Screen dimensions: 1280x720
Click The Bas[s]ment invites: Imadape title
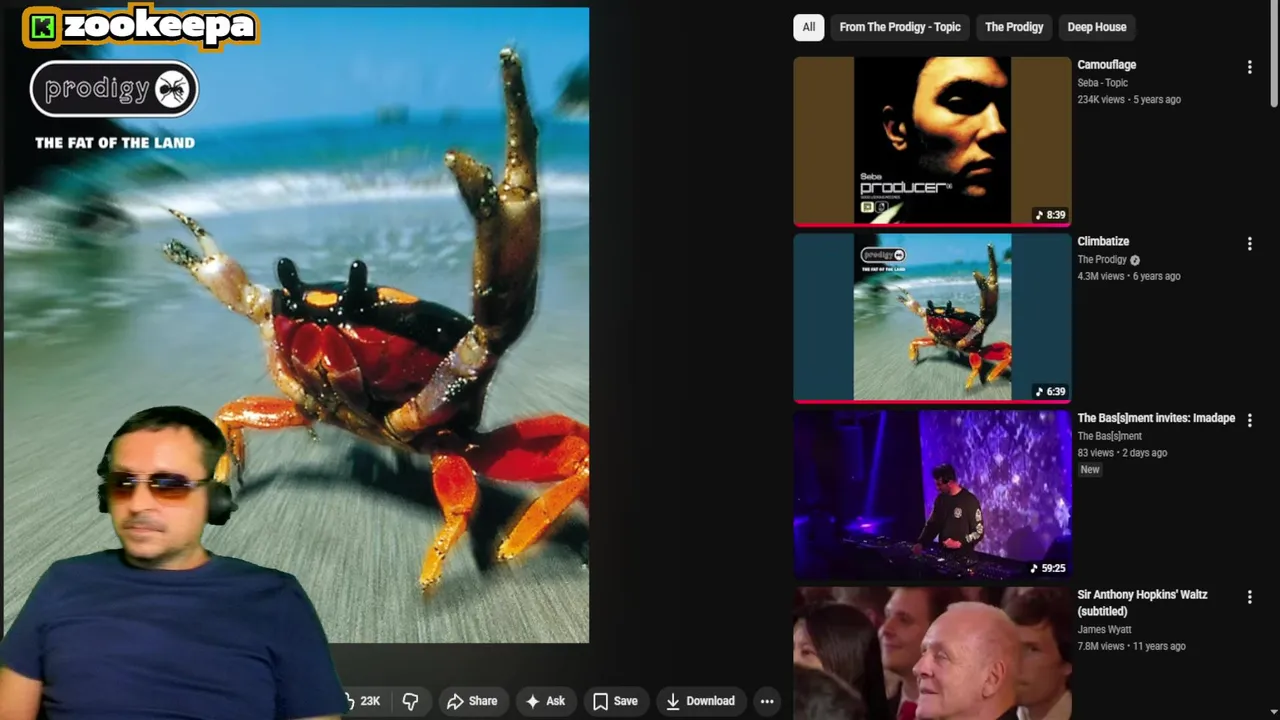coord(1156,418)
